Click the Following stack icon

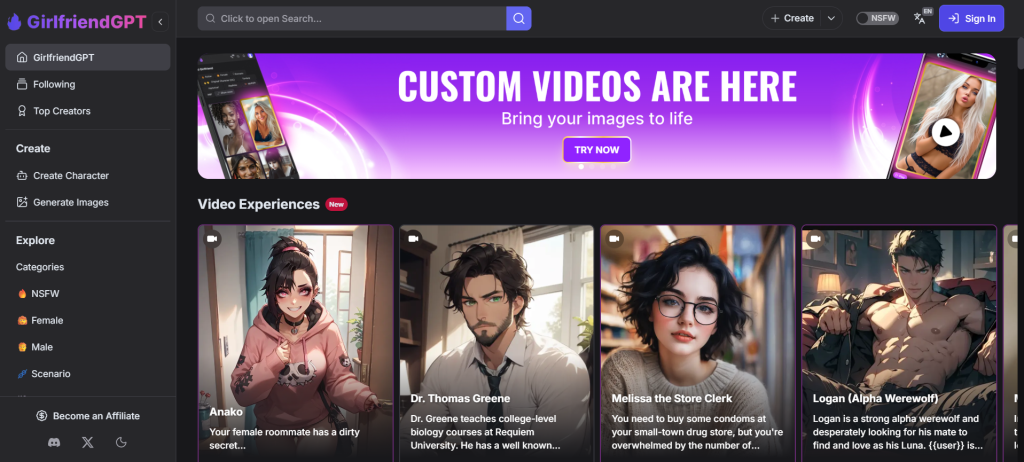click(22, 84)
